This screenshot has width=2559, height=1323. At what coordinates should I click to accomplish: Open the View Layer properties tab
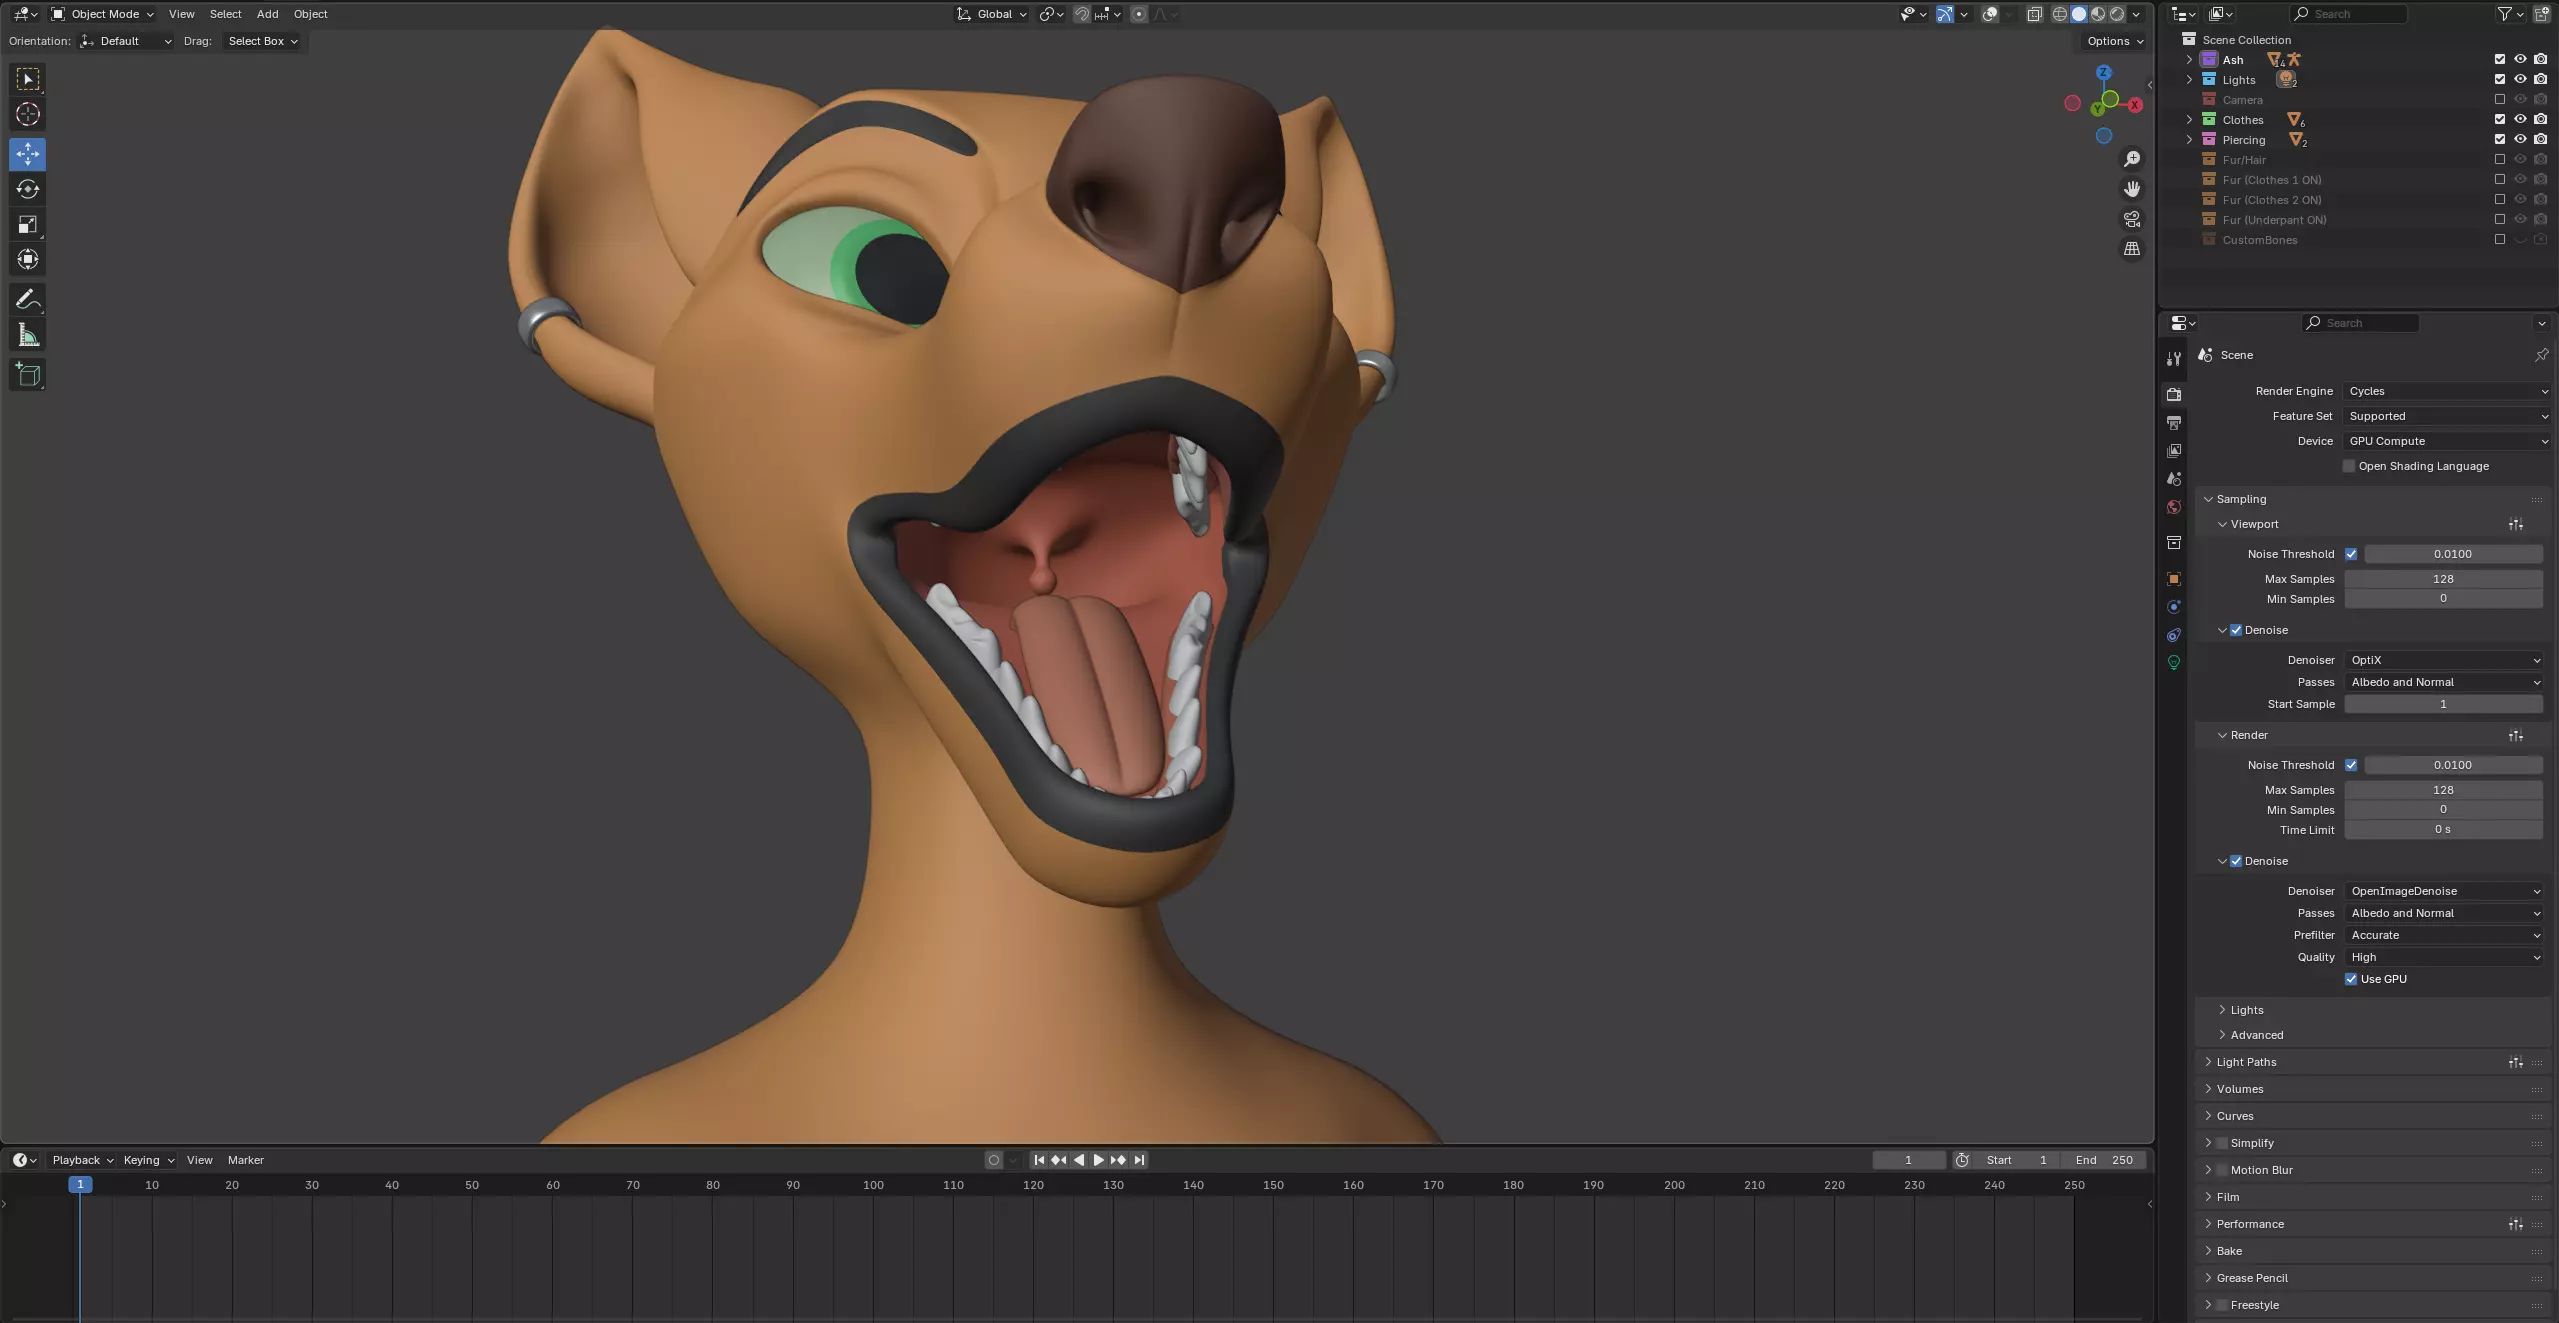2174,451
